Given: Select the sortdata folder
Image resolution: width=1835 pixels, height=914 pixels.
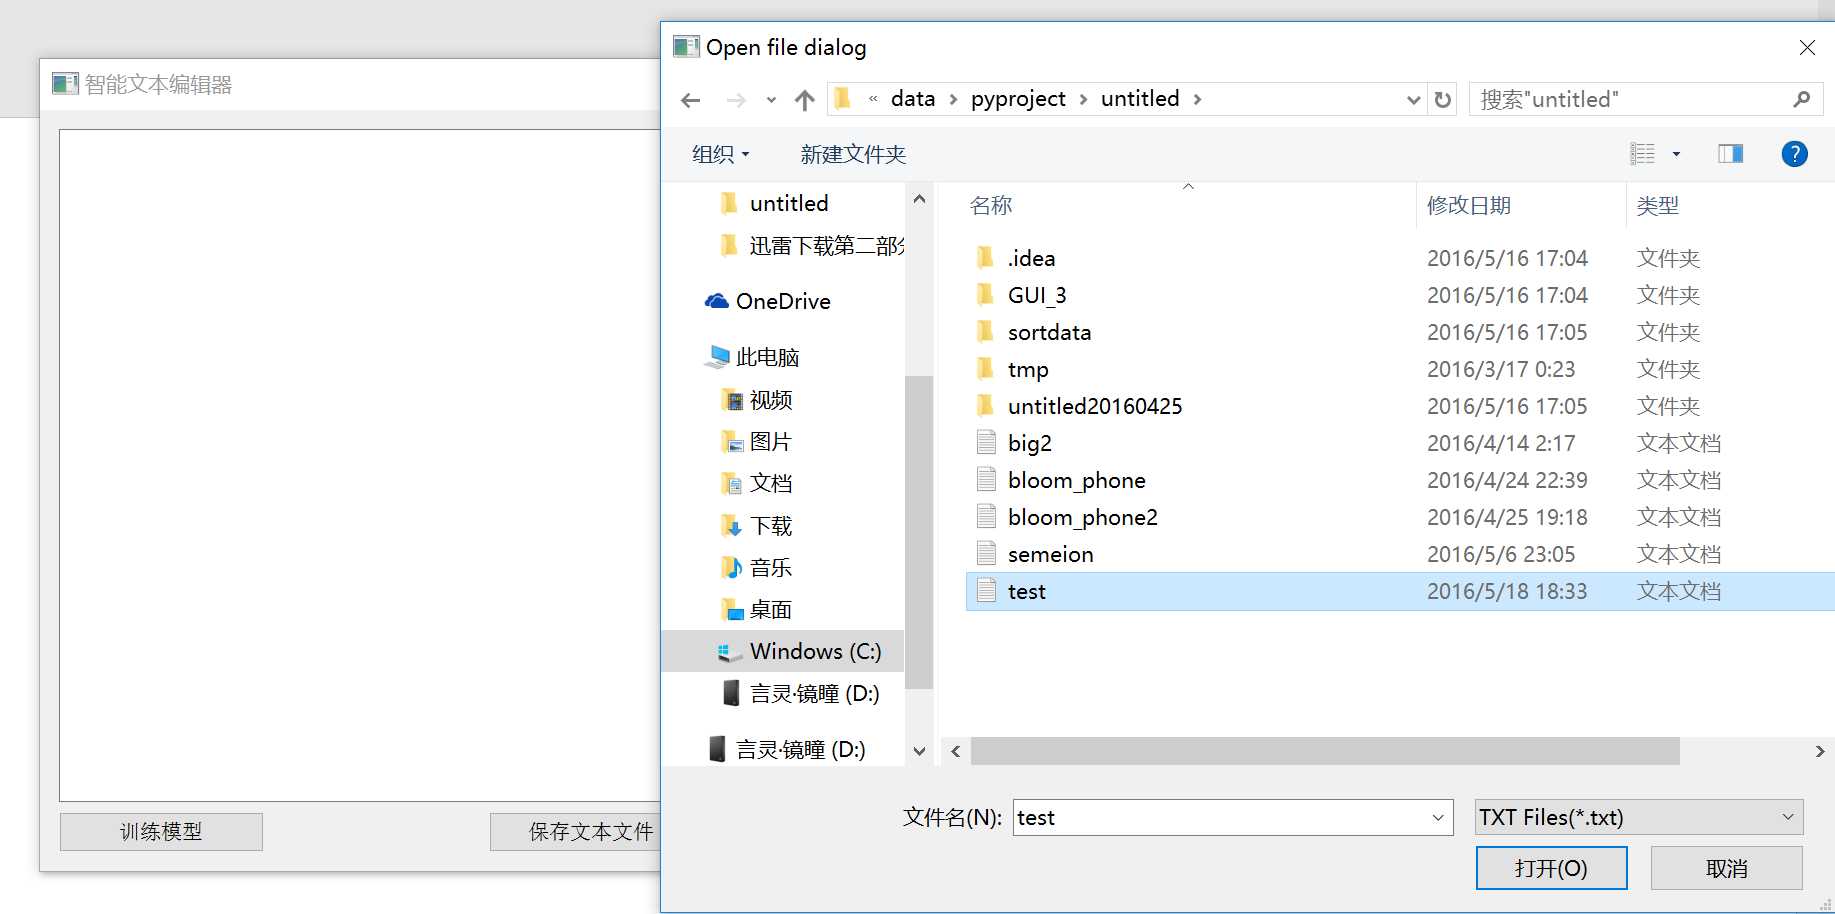Looking at the screenshot, I should (1049, 332).
